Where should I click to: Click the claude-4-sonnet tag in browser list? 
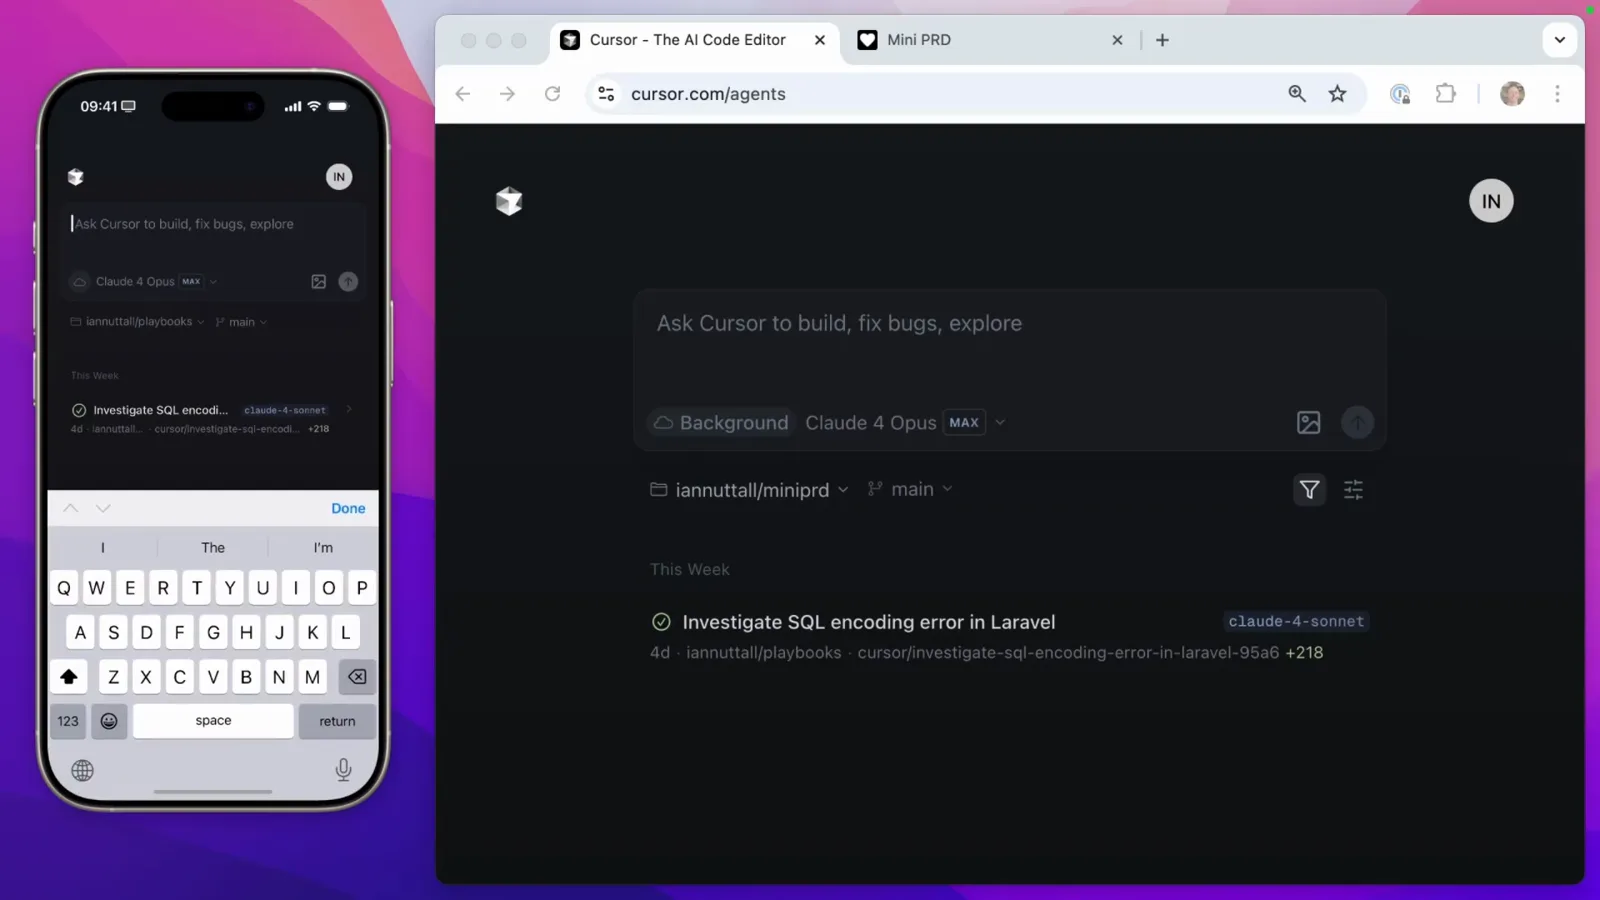[1296, 622]
